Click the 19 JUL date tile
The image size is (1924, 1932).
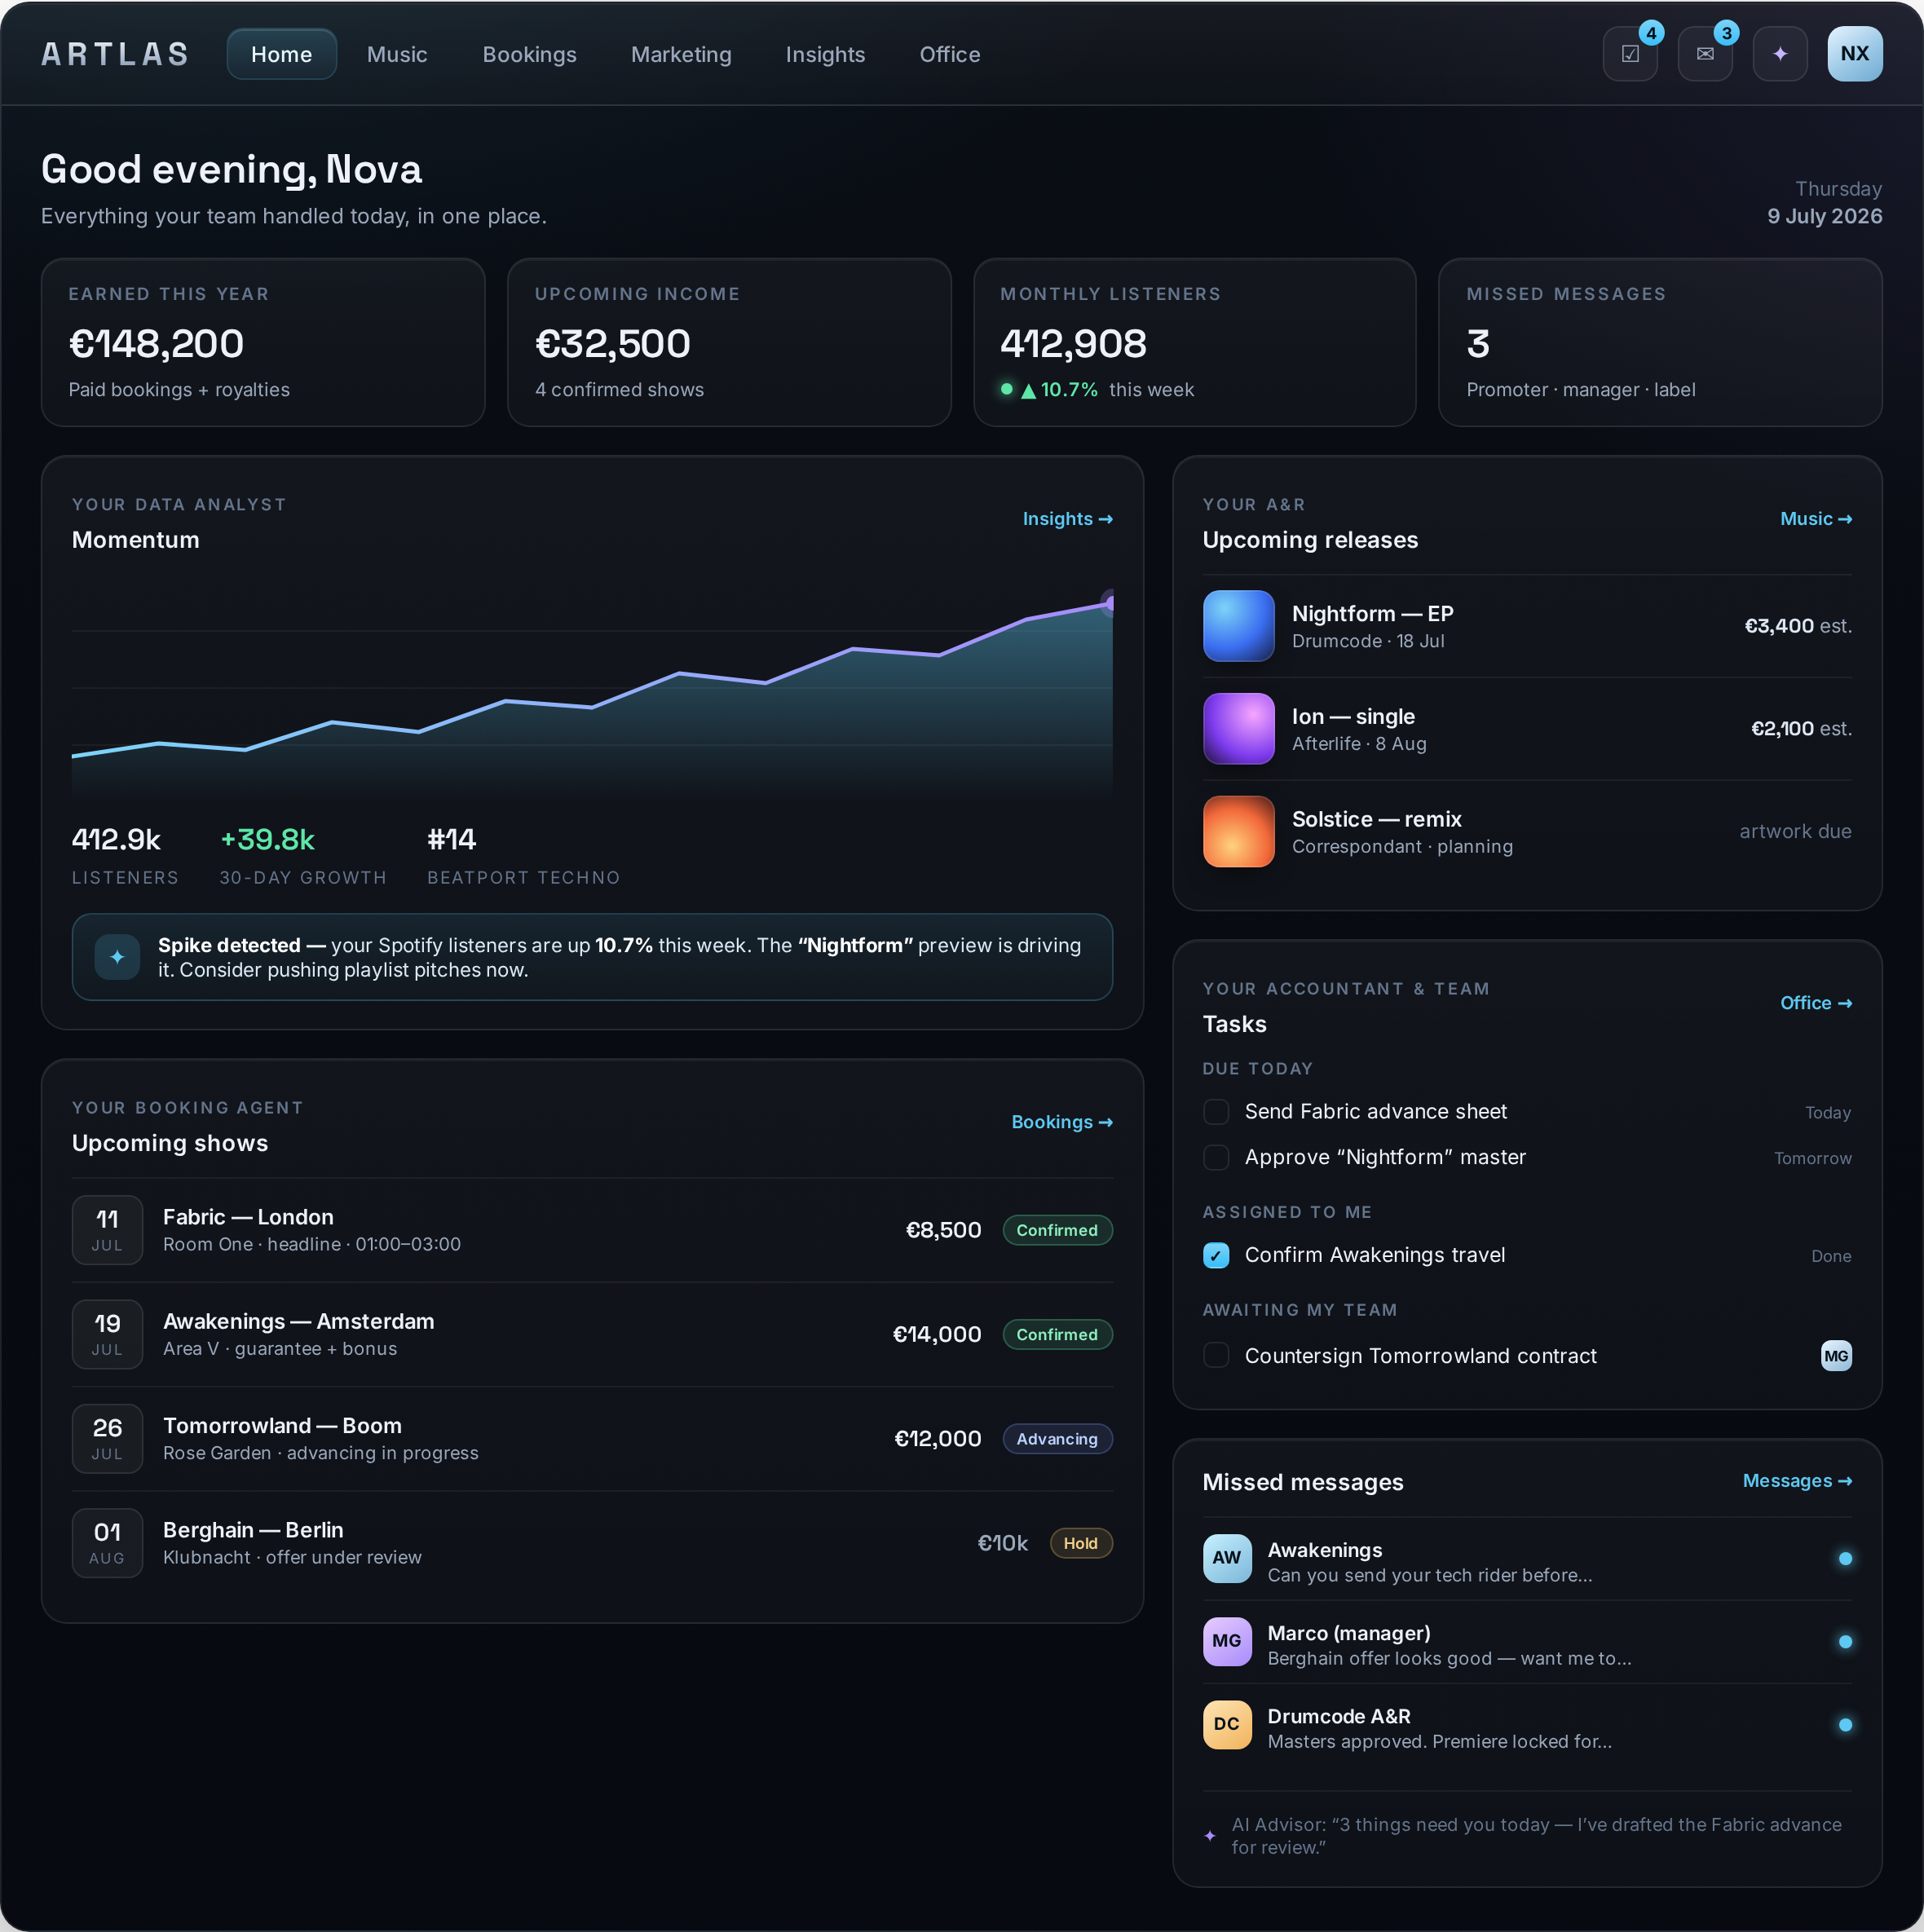click(107, 1334)
